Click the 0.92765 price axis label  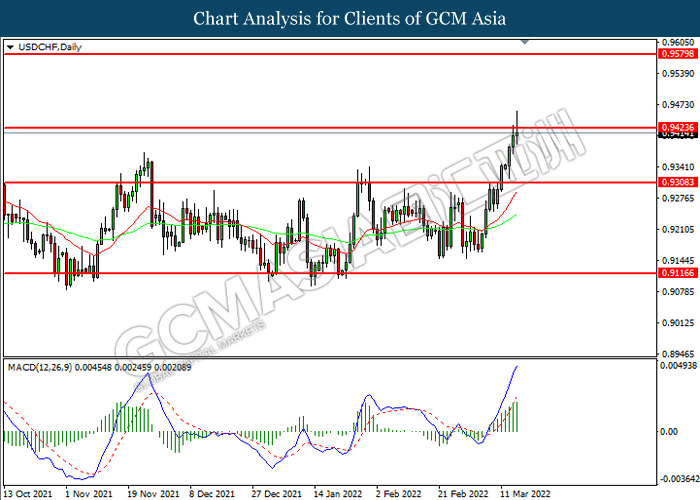point(679,198)
